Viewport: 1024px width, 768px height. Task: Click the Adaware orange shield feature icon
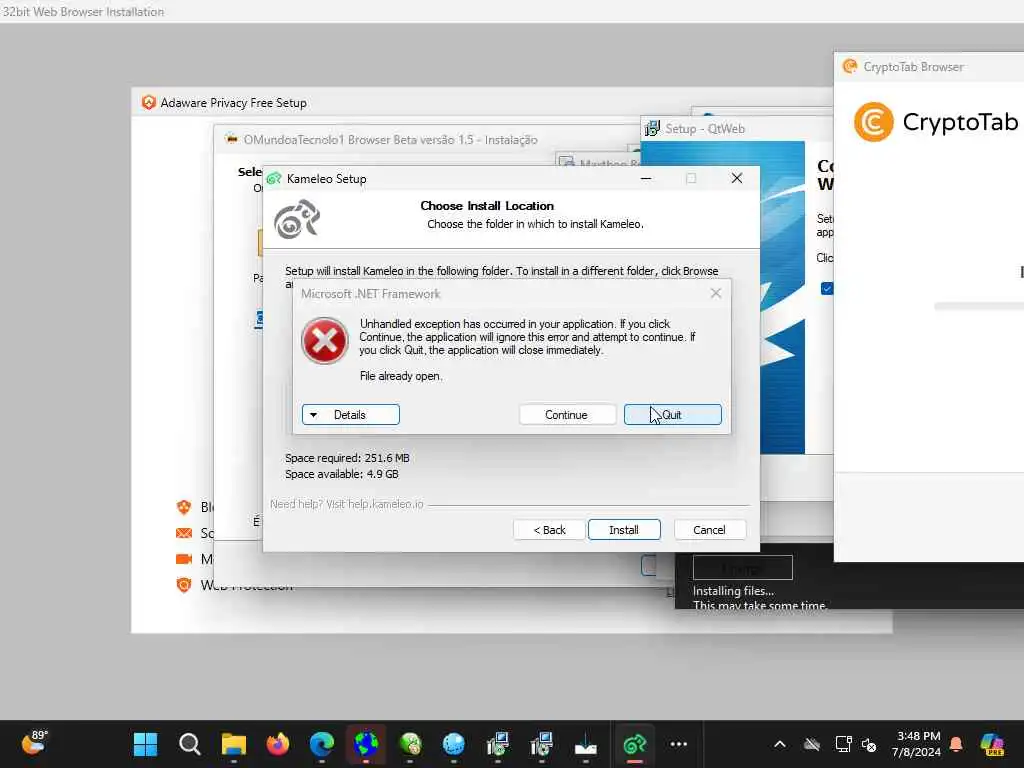click(x=184, y=507)
